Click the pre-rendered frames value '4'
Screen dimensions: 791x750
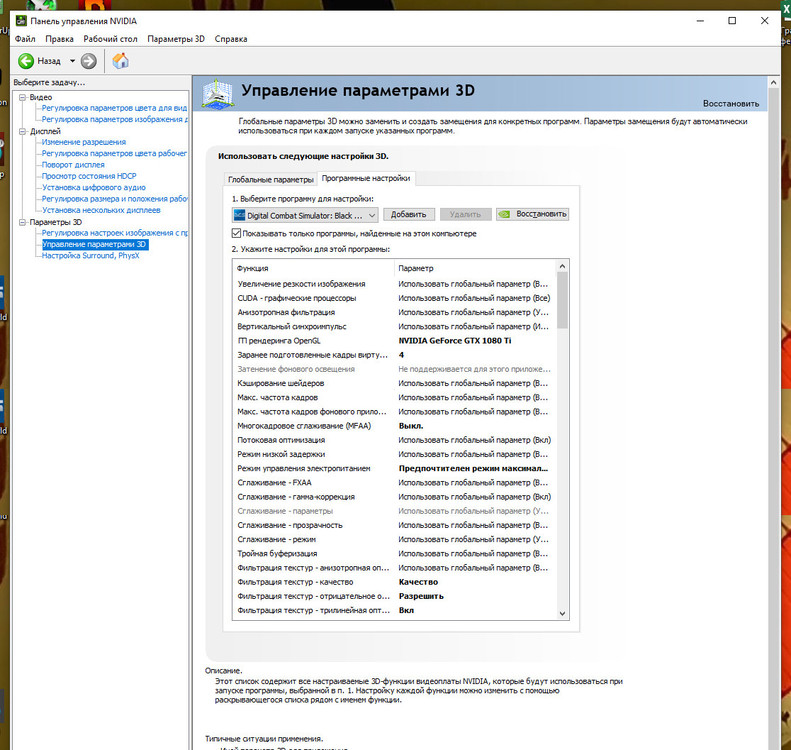pyautogui.click(x=402, y=355)
